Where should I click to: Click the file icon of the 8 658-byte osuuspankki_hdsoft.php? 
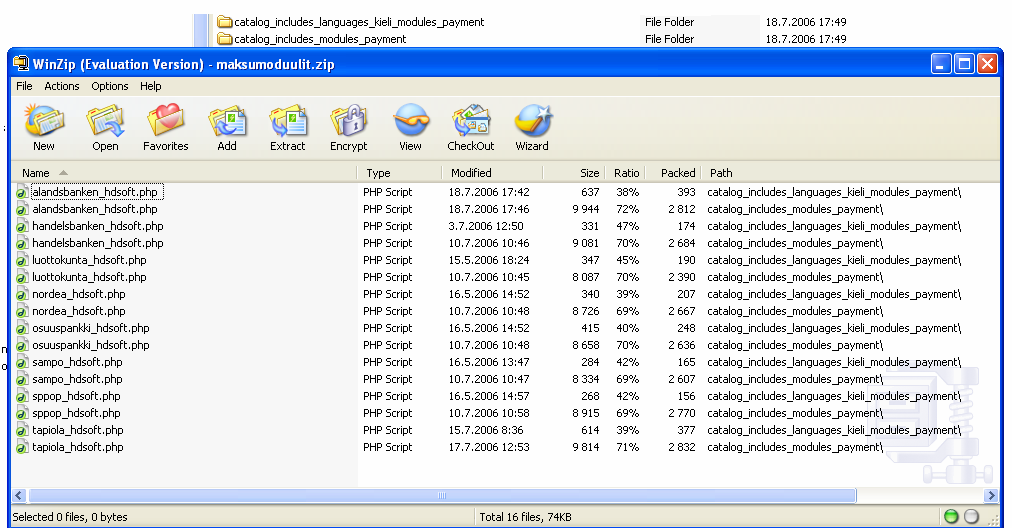click(22, 345)
